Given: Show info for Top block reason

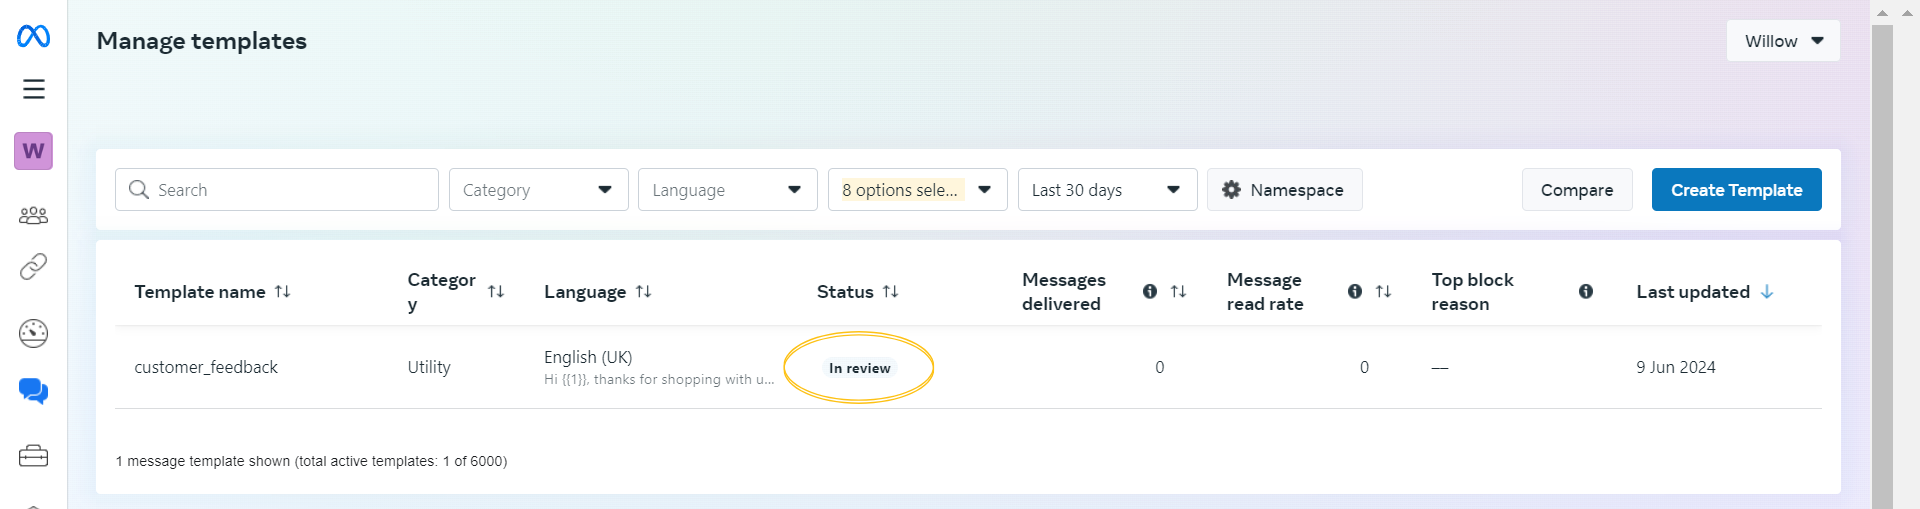Looking at the screenshot, I should (1586, 292).
